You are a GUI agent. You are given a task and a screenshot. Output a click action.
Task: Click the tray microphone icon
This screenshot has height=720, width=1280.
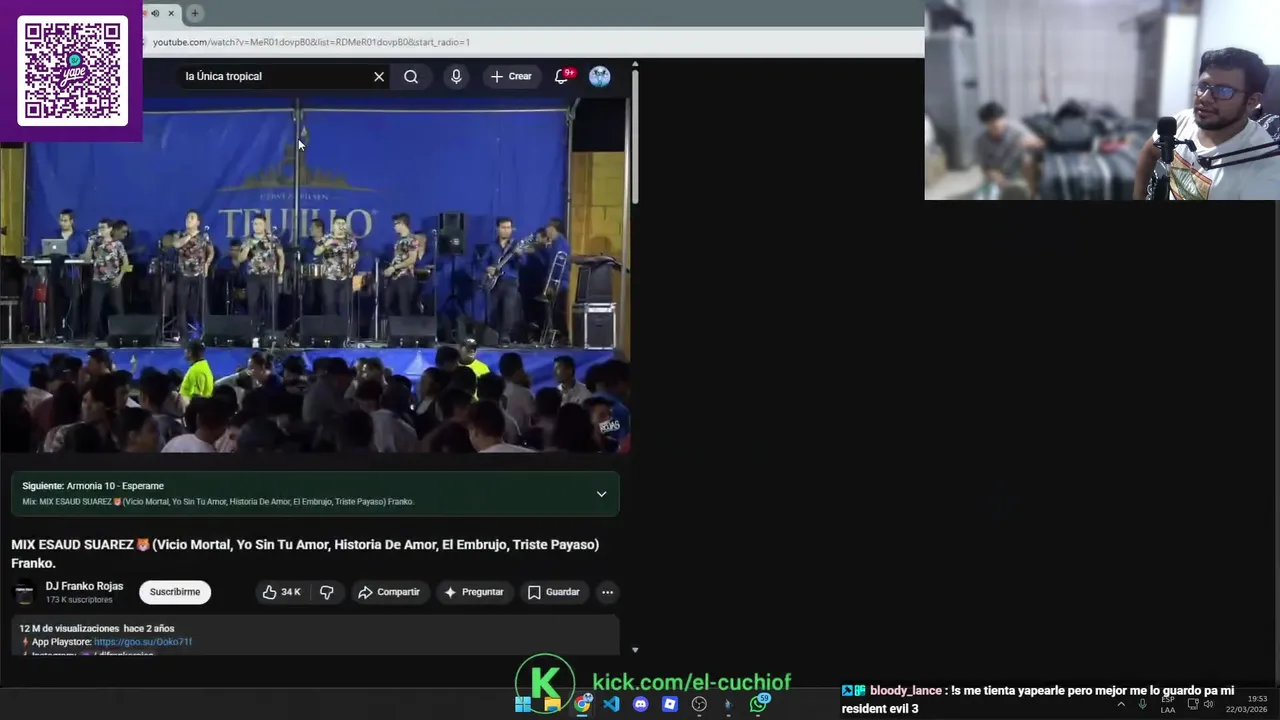[x=1142, y=704]
